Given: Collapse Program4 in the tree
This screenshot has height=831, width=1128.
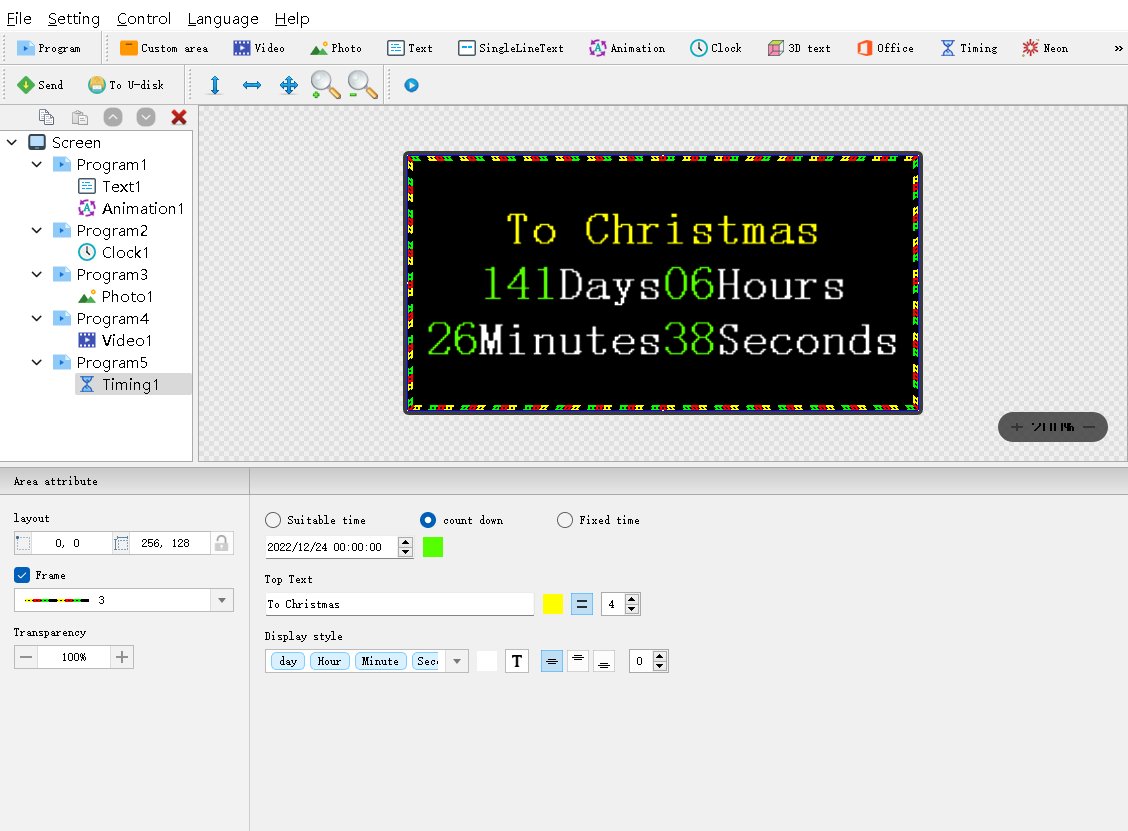Looking at the screenshot, I should pyautogui.click(x=37, y=318).
